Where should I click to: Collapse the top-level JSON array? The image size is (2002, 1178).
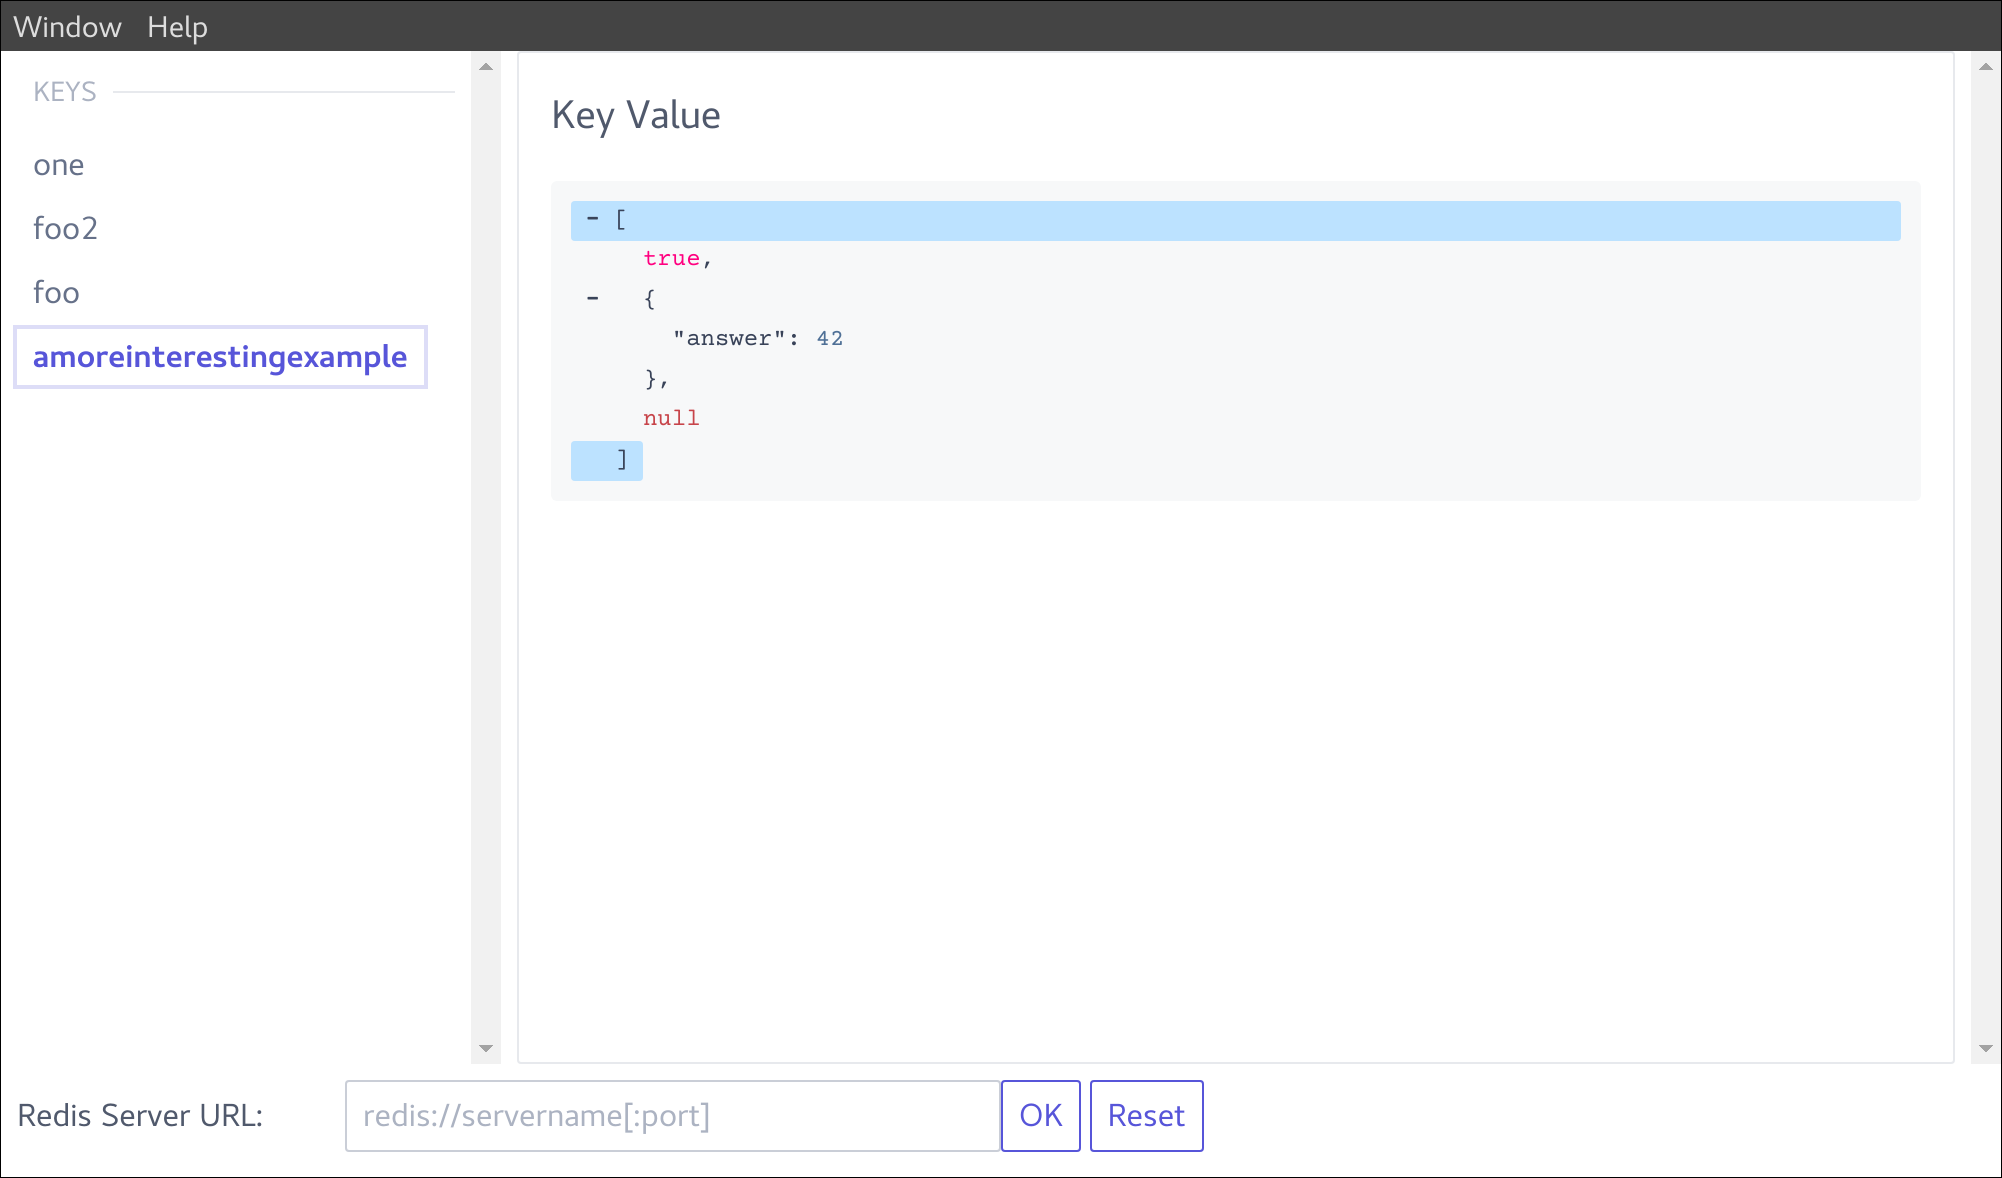[x=593, y=218]
